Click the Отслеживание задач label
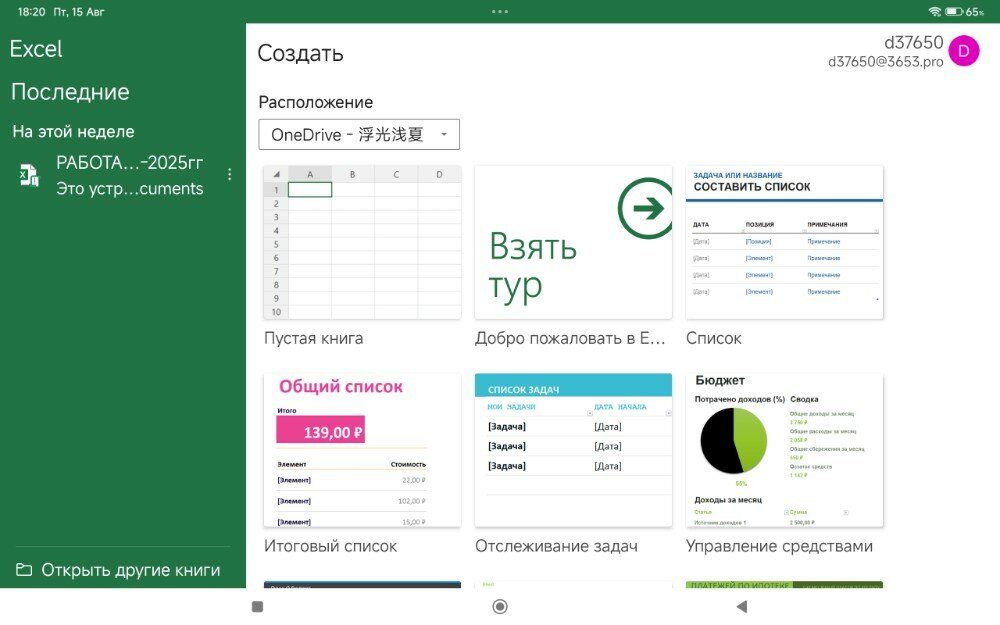This screenshot has height=625, width=1000. pos(556,546)
